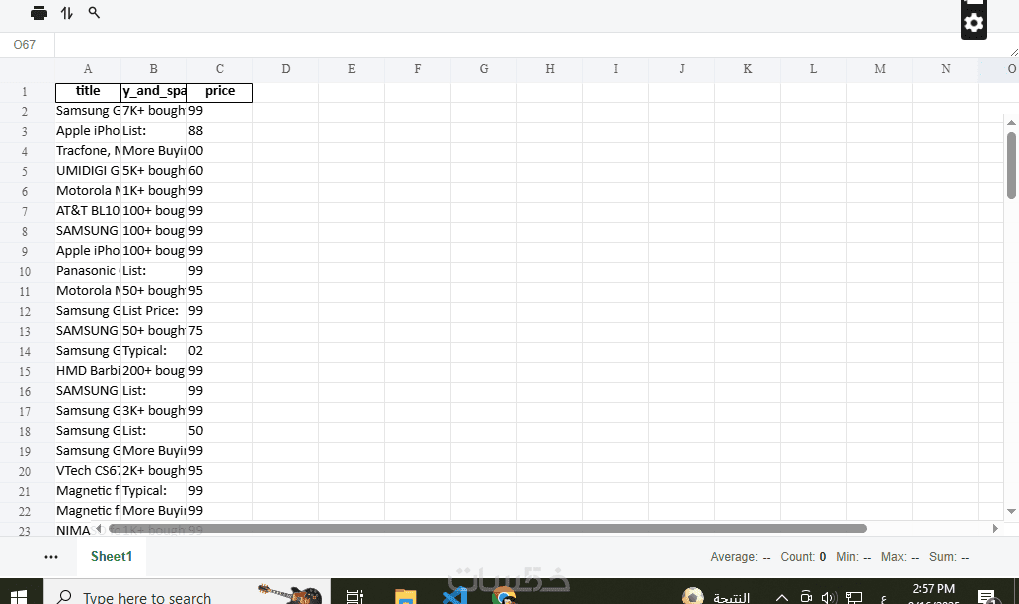Screen dimensions: 1019x604
Task: Open the sheet options ellipsis menu
Action: 51,557
